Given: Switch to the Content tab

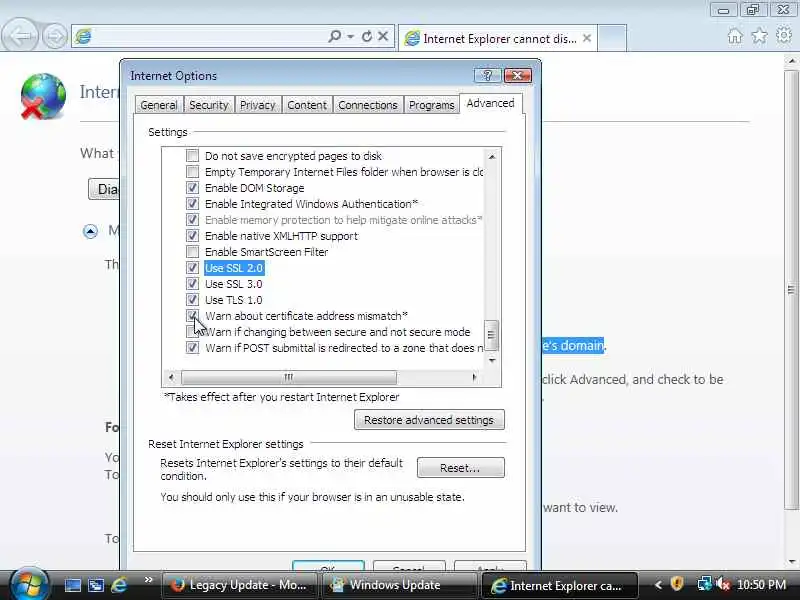Looking at the screenshot, I should tap(307, 105).
